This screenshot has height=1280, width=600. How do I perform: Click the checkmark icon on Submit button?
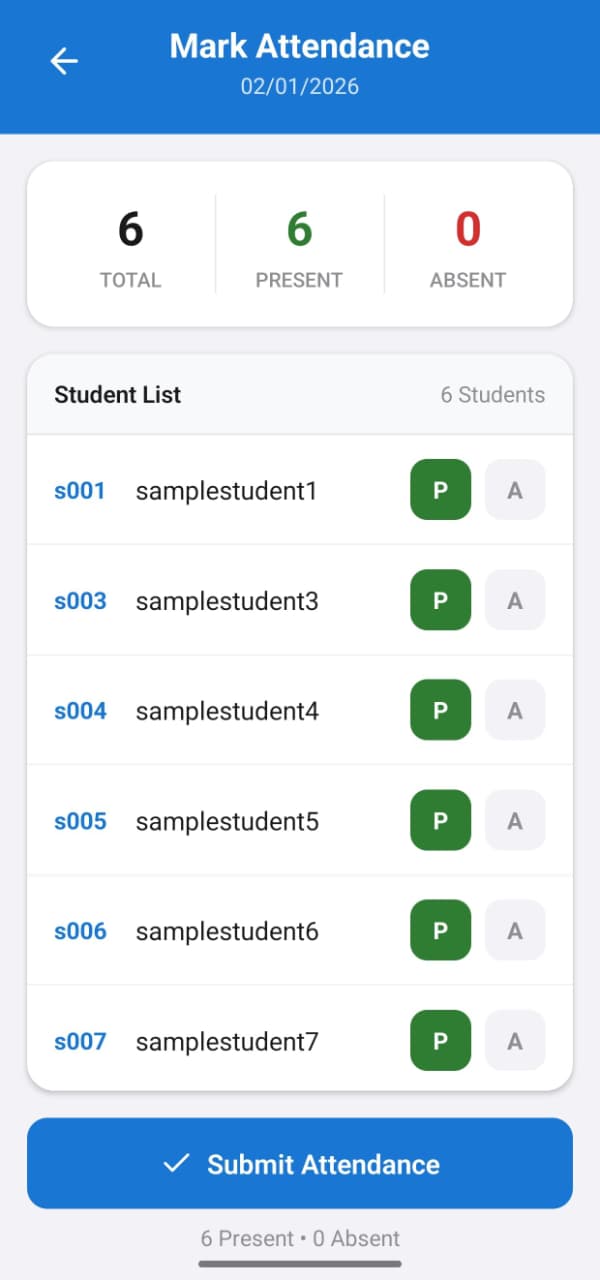[x=176, y=1163]
